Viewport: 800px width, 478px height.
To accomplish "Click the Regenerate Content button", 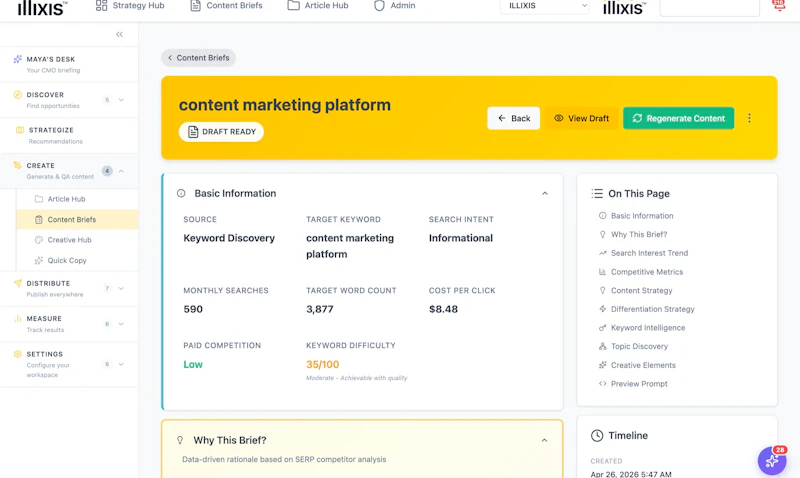I will [x=679, y=118].
